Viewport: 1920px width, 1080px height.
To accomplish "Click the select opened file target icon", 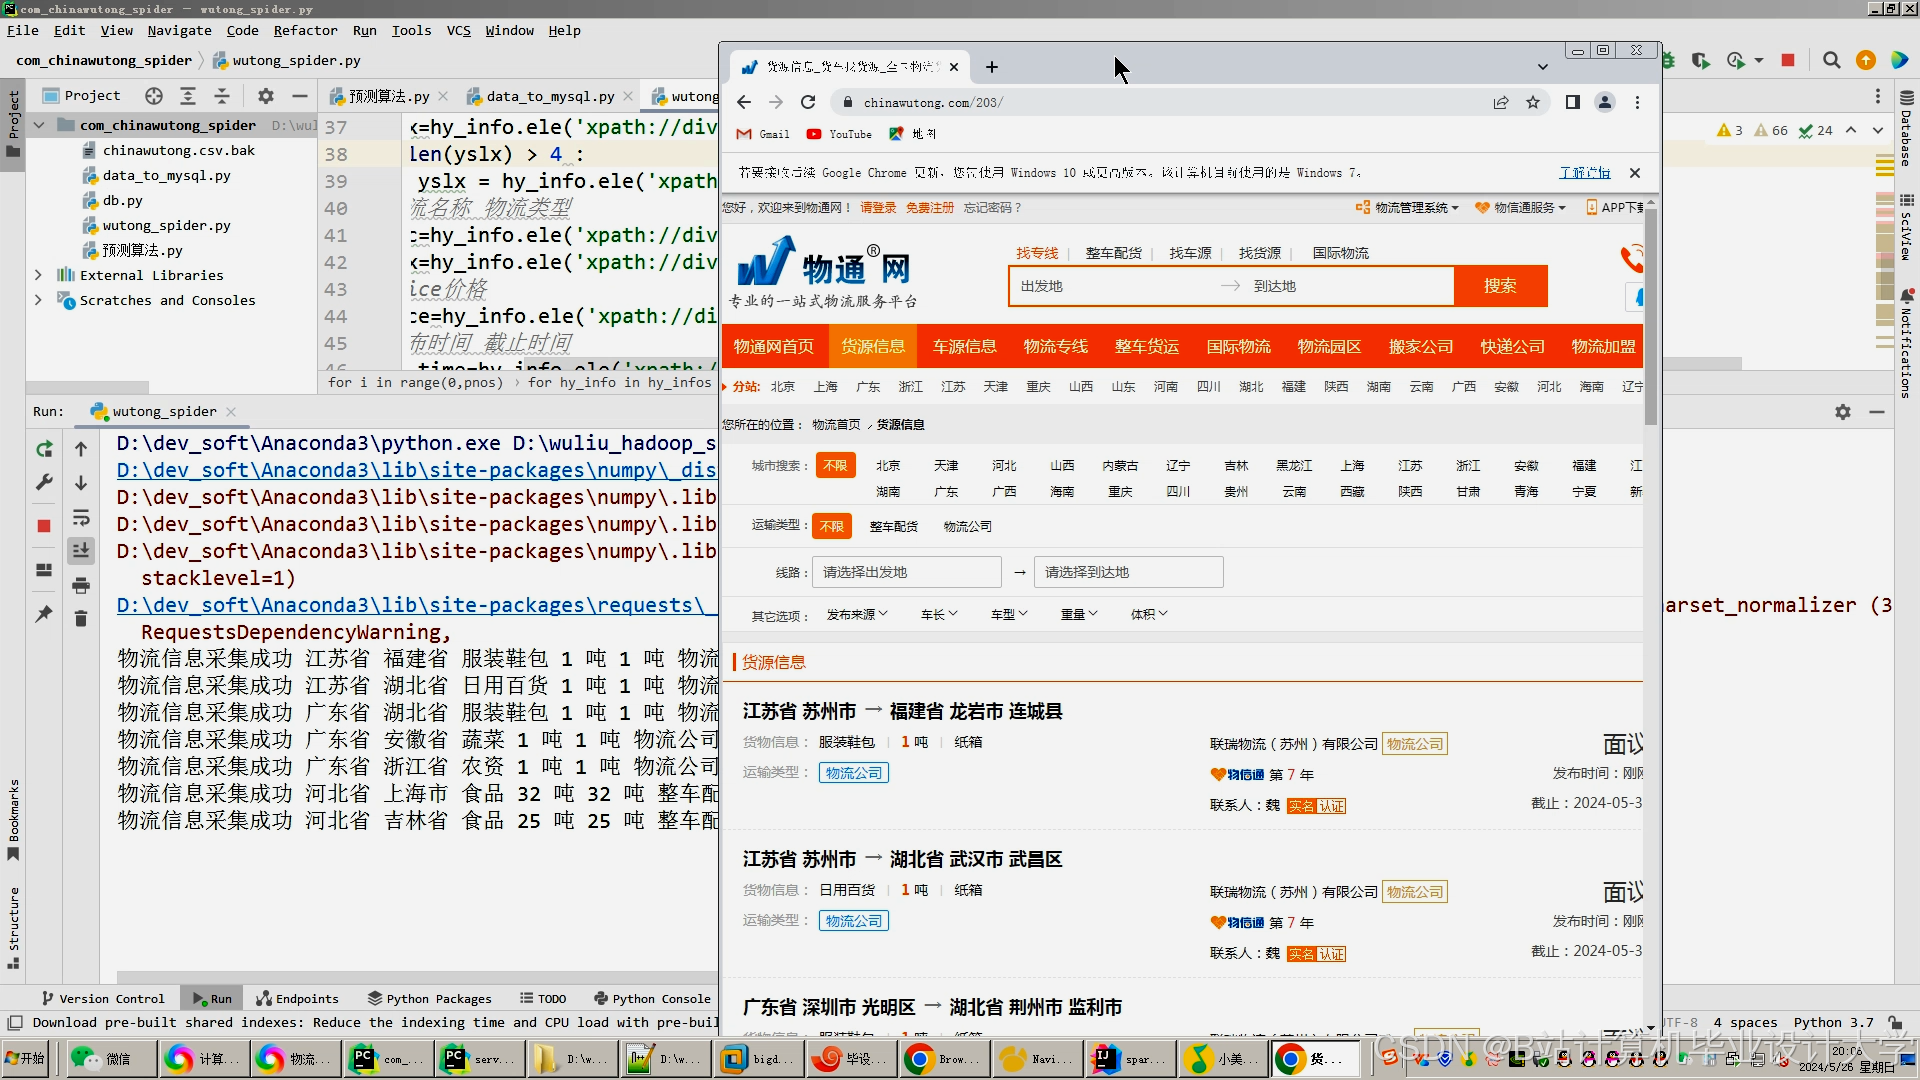I will point(153,96).
